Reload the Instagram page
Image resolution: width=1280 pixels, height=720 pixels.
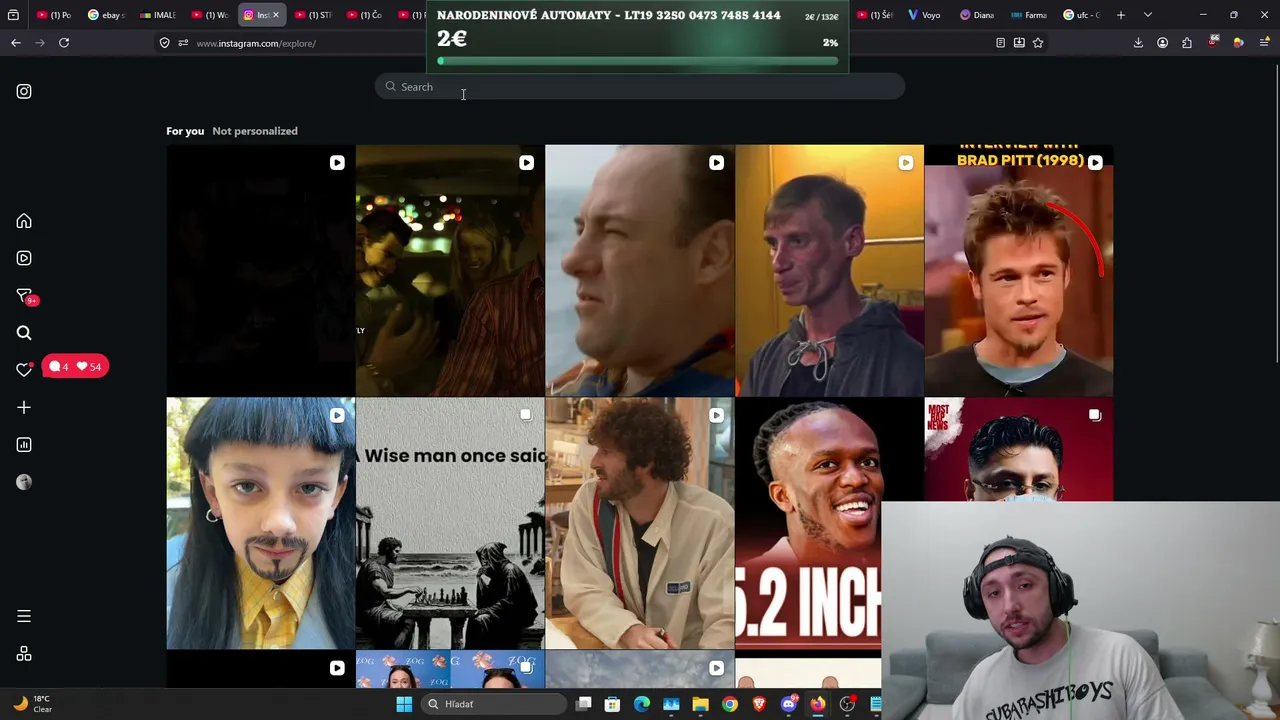click(64, 43)
